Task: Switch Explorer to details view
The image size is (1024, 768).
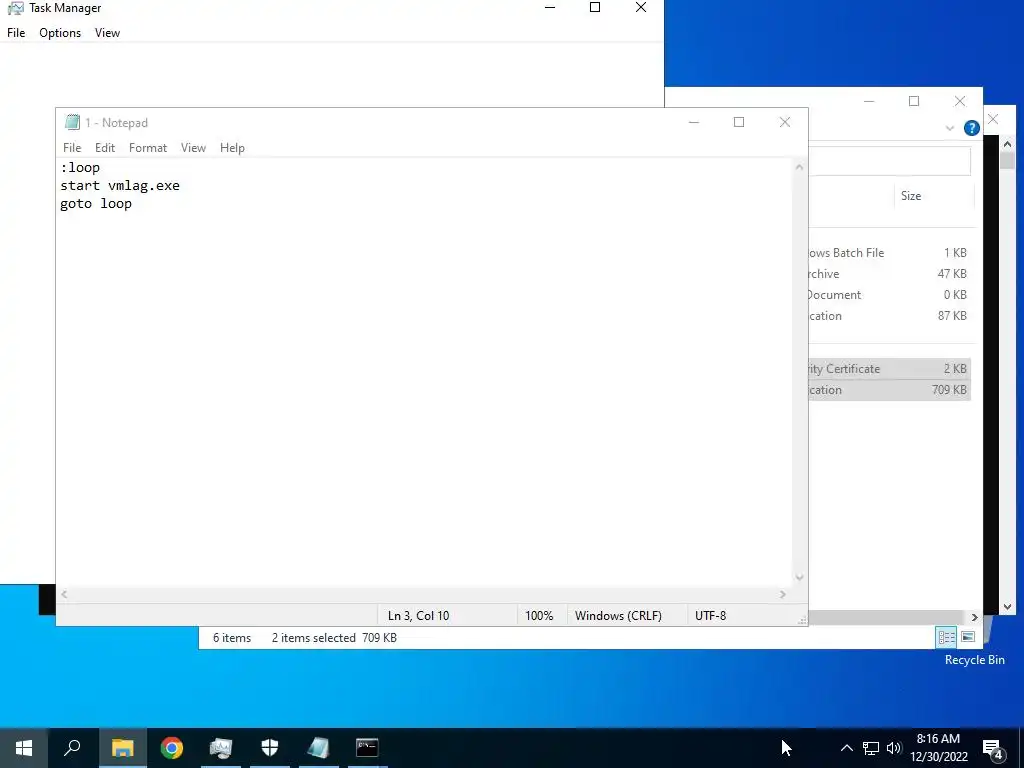Action: (x=946, y=637)
